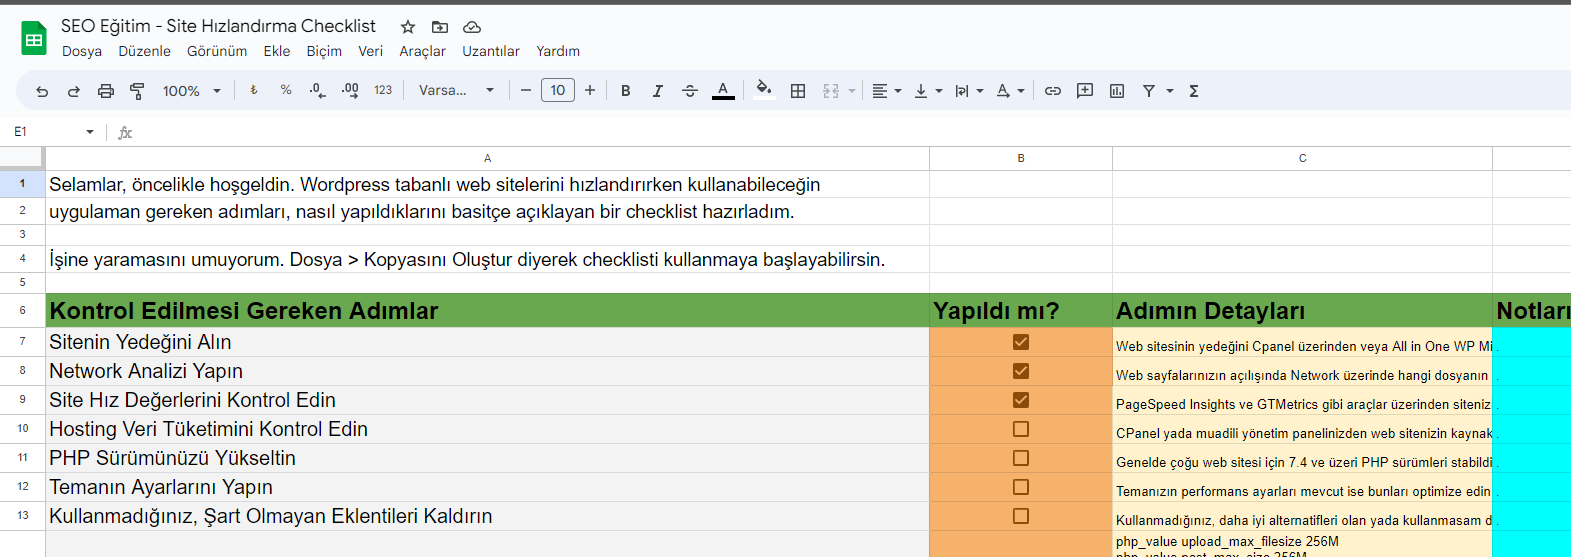
Task: Move document to folder icon
Action: click(440, 27)
